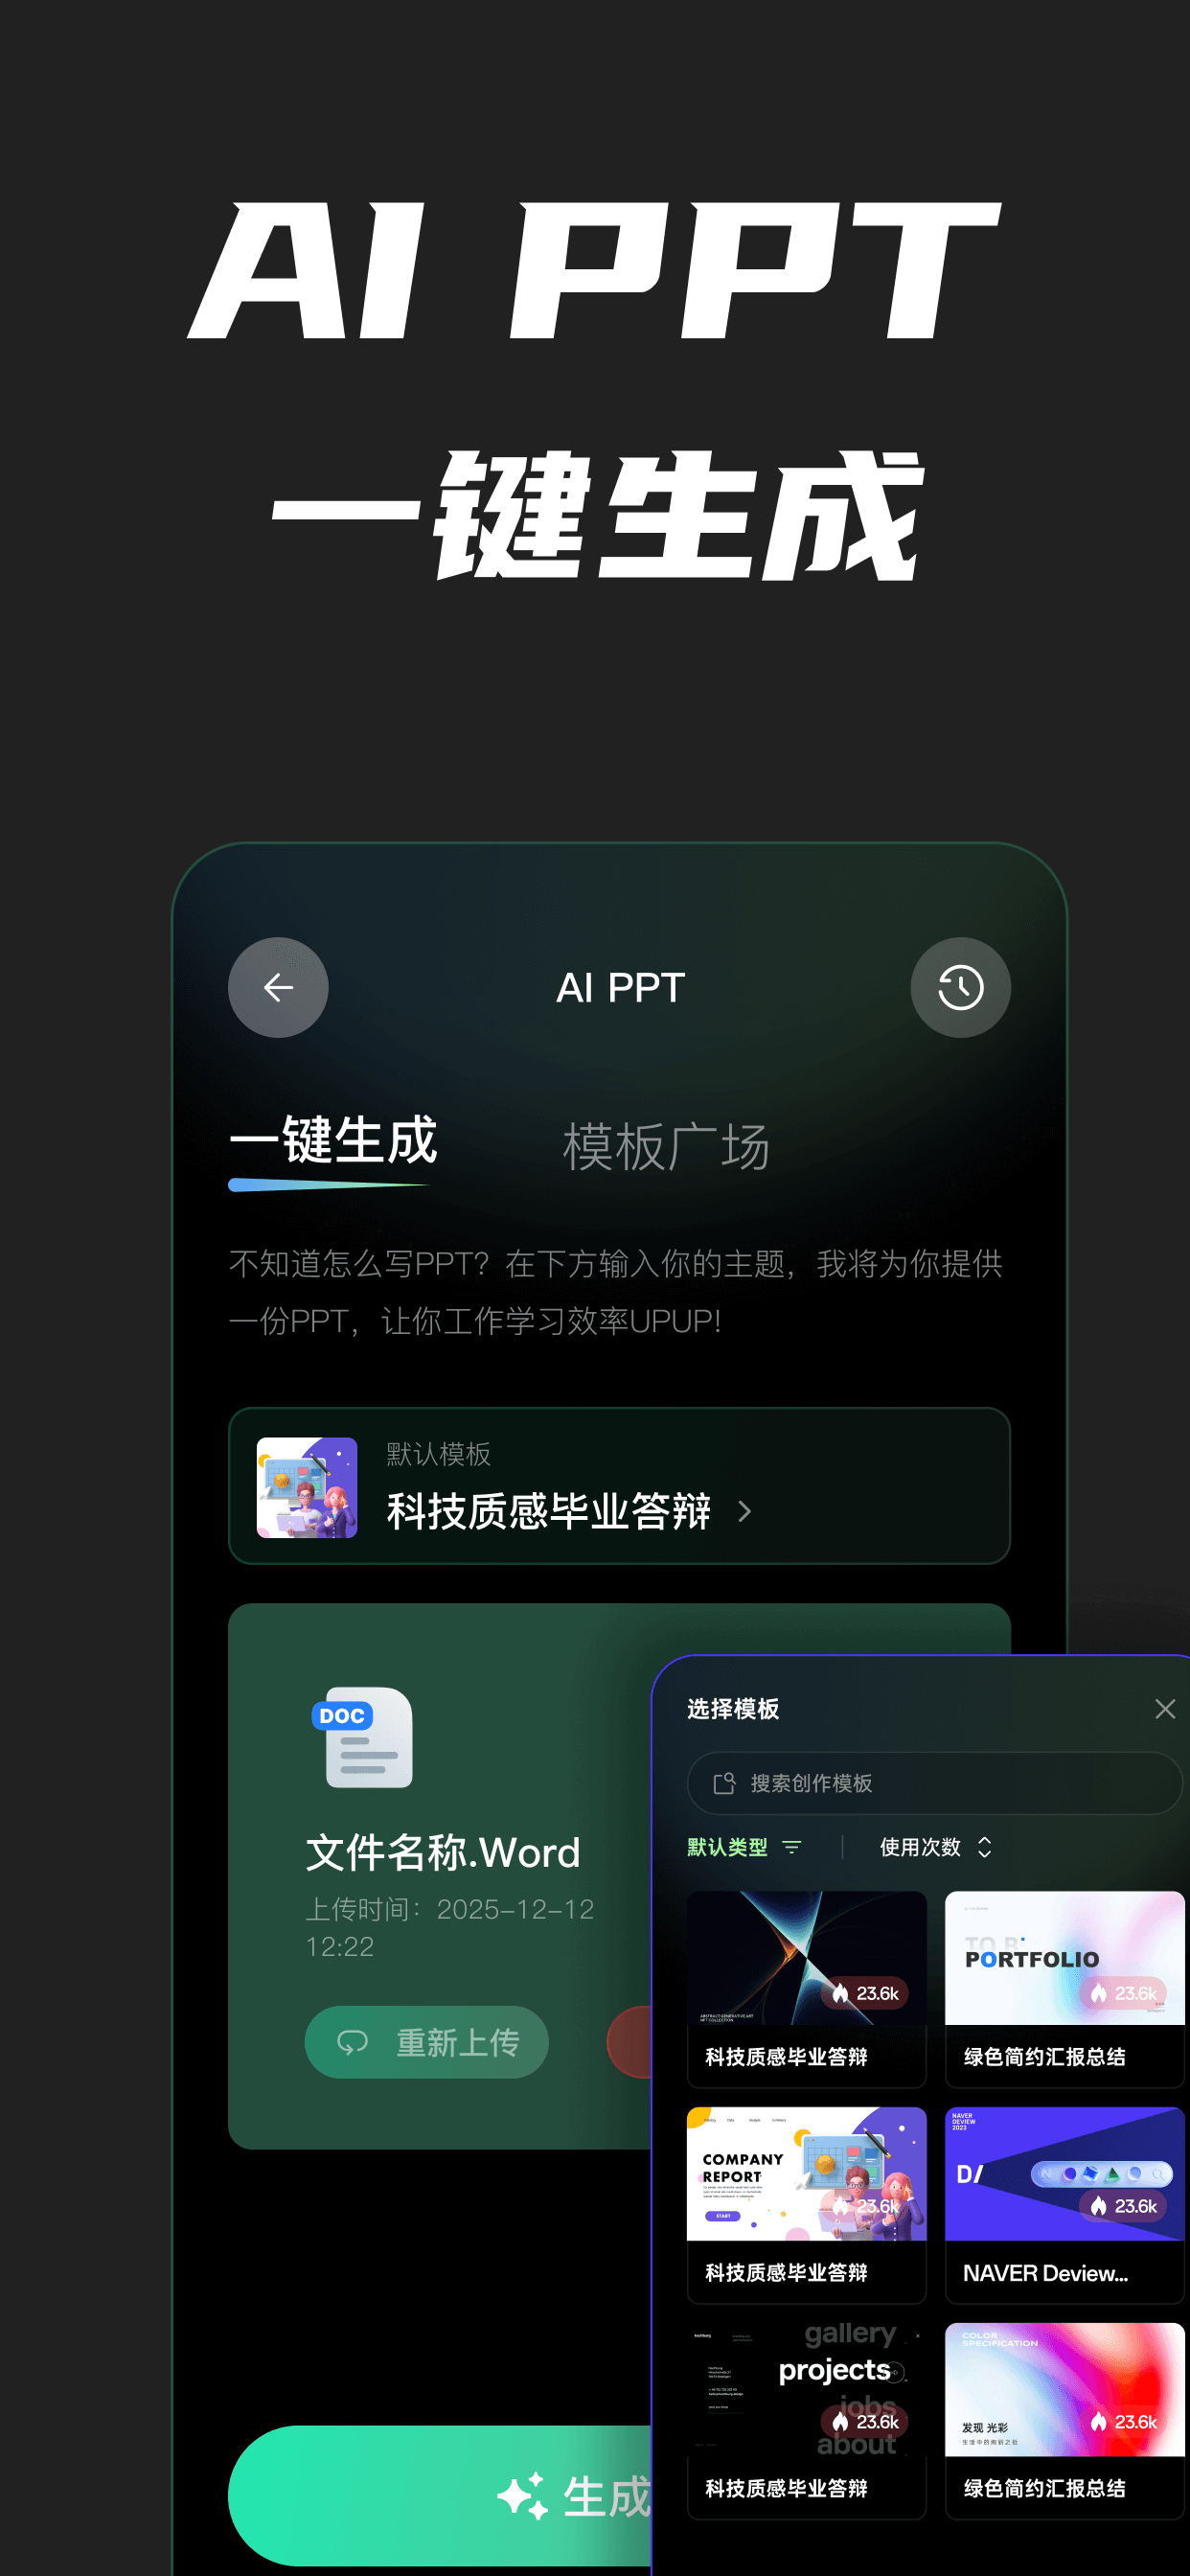
Task: Open the 默认类型 filter dropdown
Action: click(x=744, y=1847)
